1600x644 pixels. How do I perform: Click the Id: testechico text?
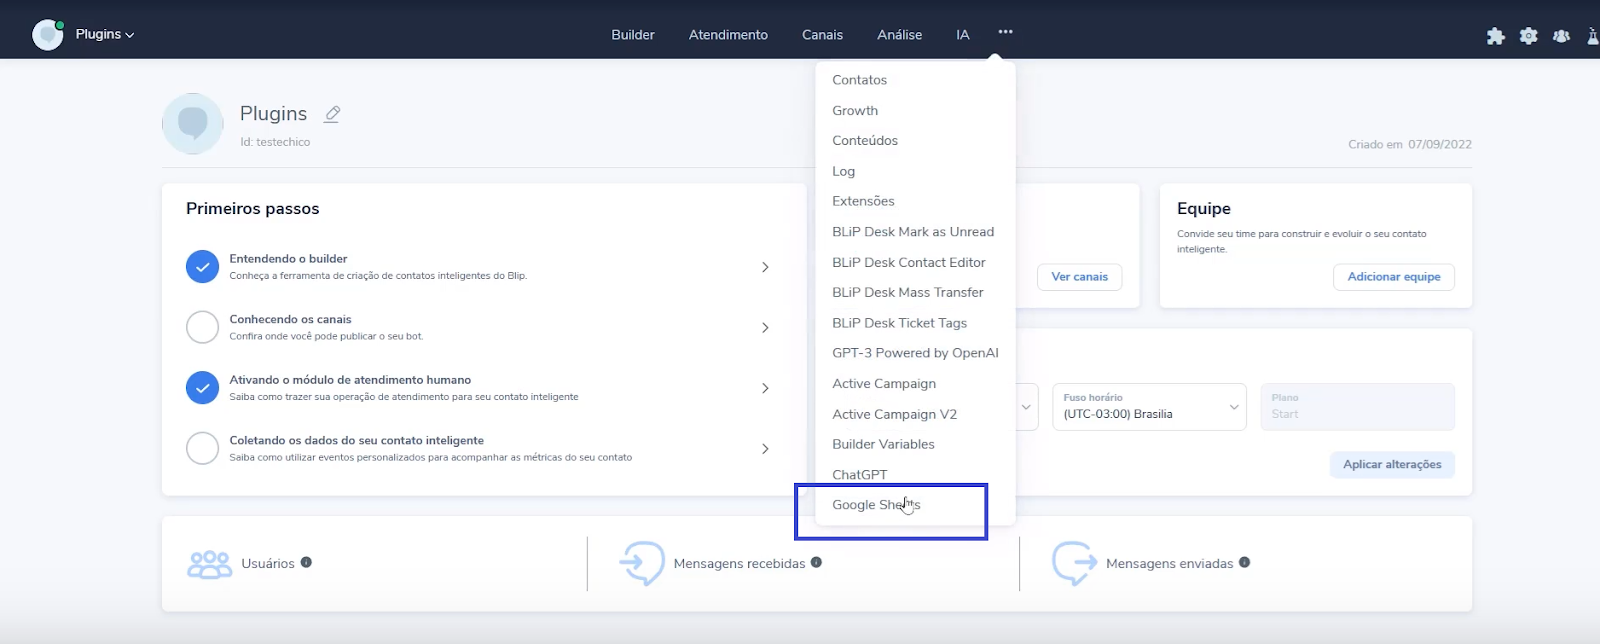click(x=275, y=142)
